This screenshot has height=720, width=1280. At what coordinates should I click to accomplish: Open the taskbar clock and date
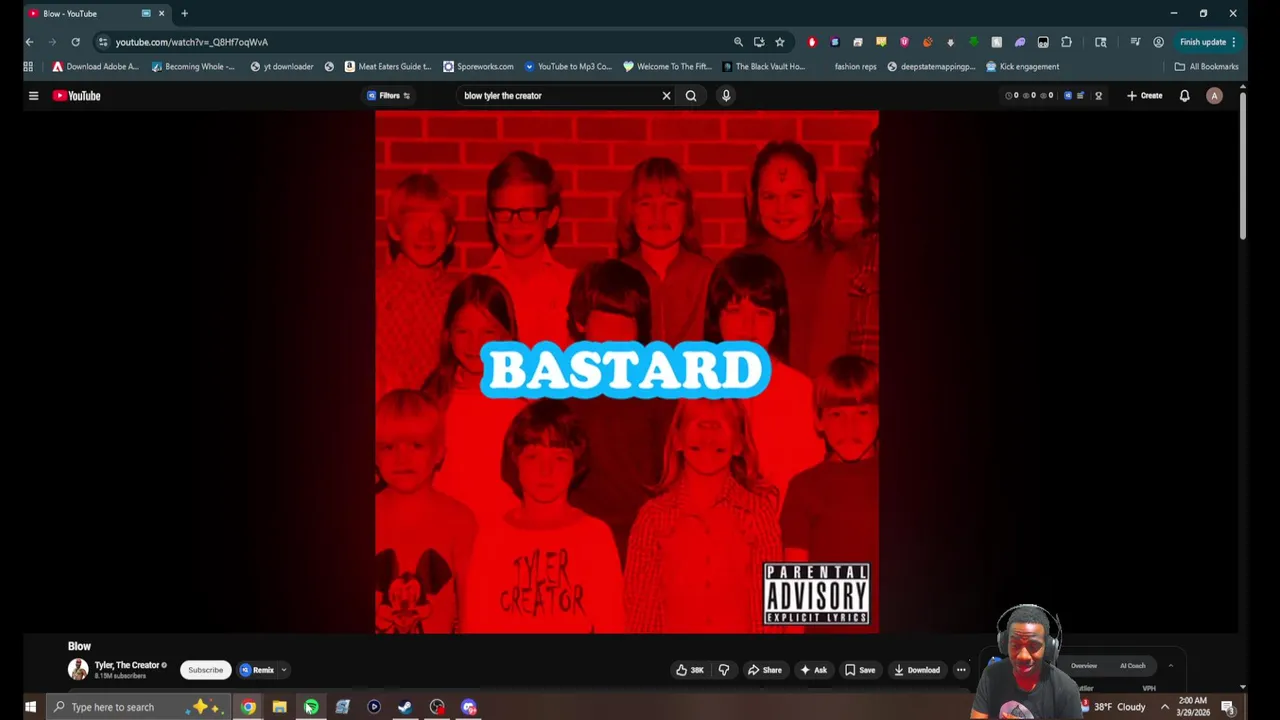pyautogui.click(x=1192, y=707)
